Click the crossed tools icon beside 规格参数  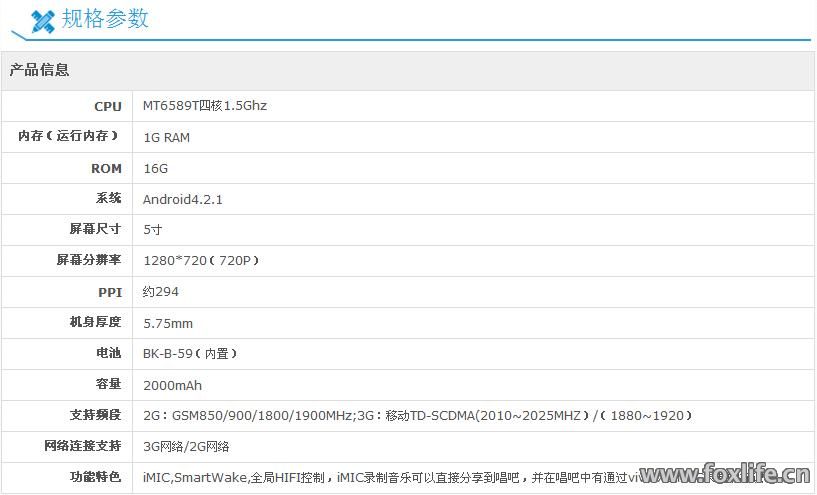(x=42, y=20)
